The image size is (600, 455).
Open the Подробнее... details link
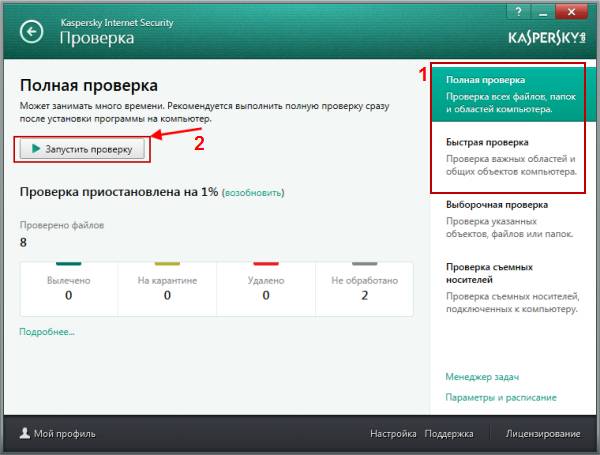[46, 332]
